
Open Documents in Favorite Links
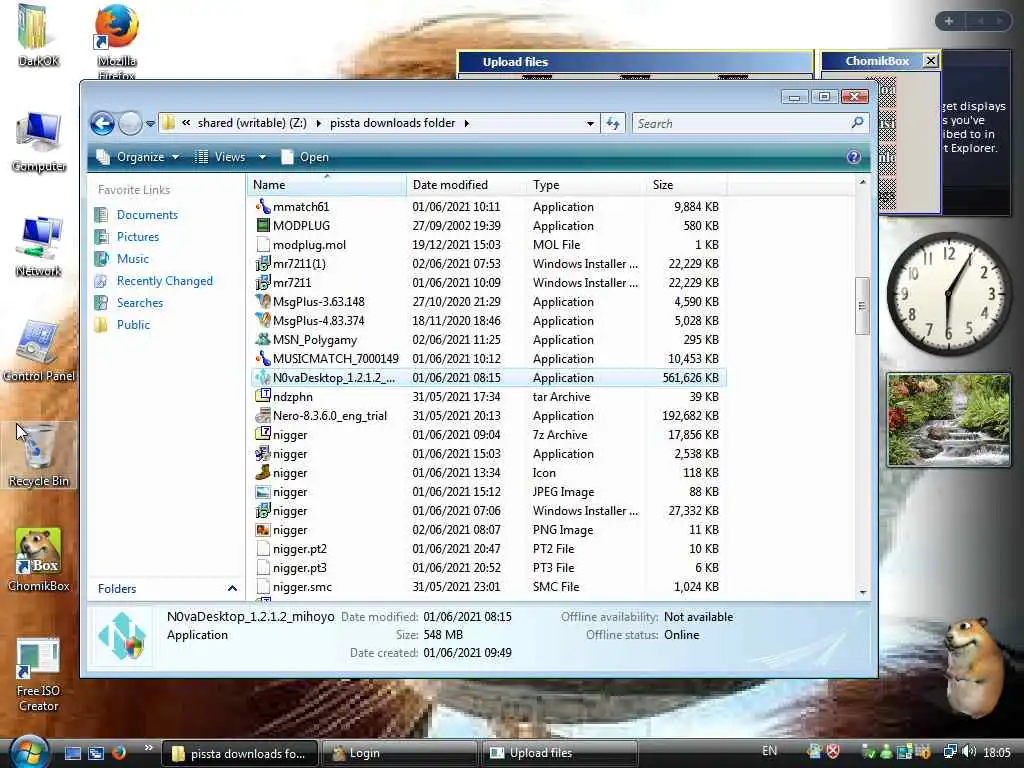tap(147, 215)
